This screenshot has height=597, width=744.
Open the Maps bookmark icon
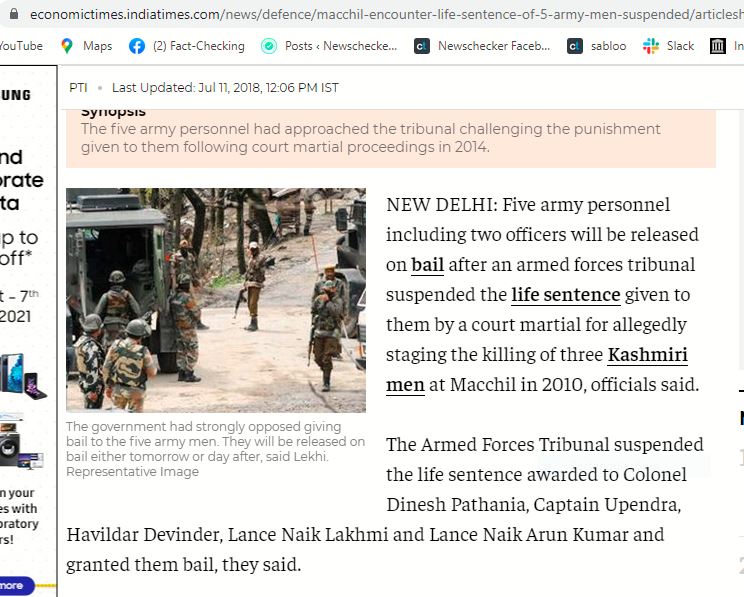pyautogui.click(x=67, y=46)
